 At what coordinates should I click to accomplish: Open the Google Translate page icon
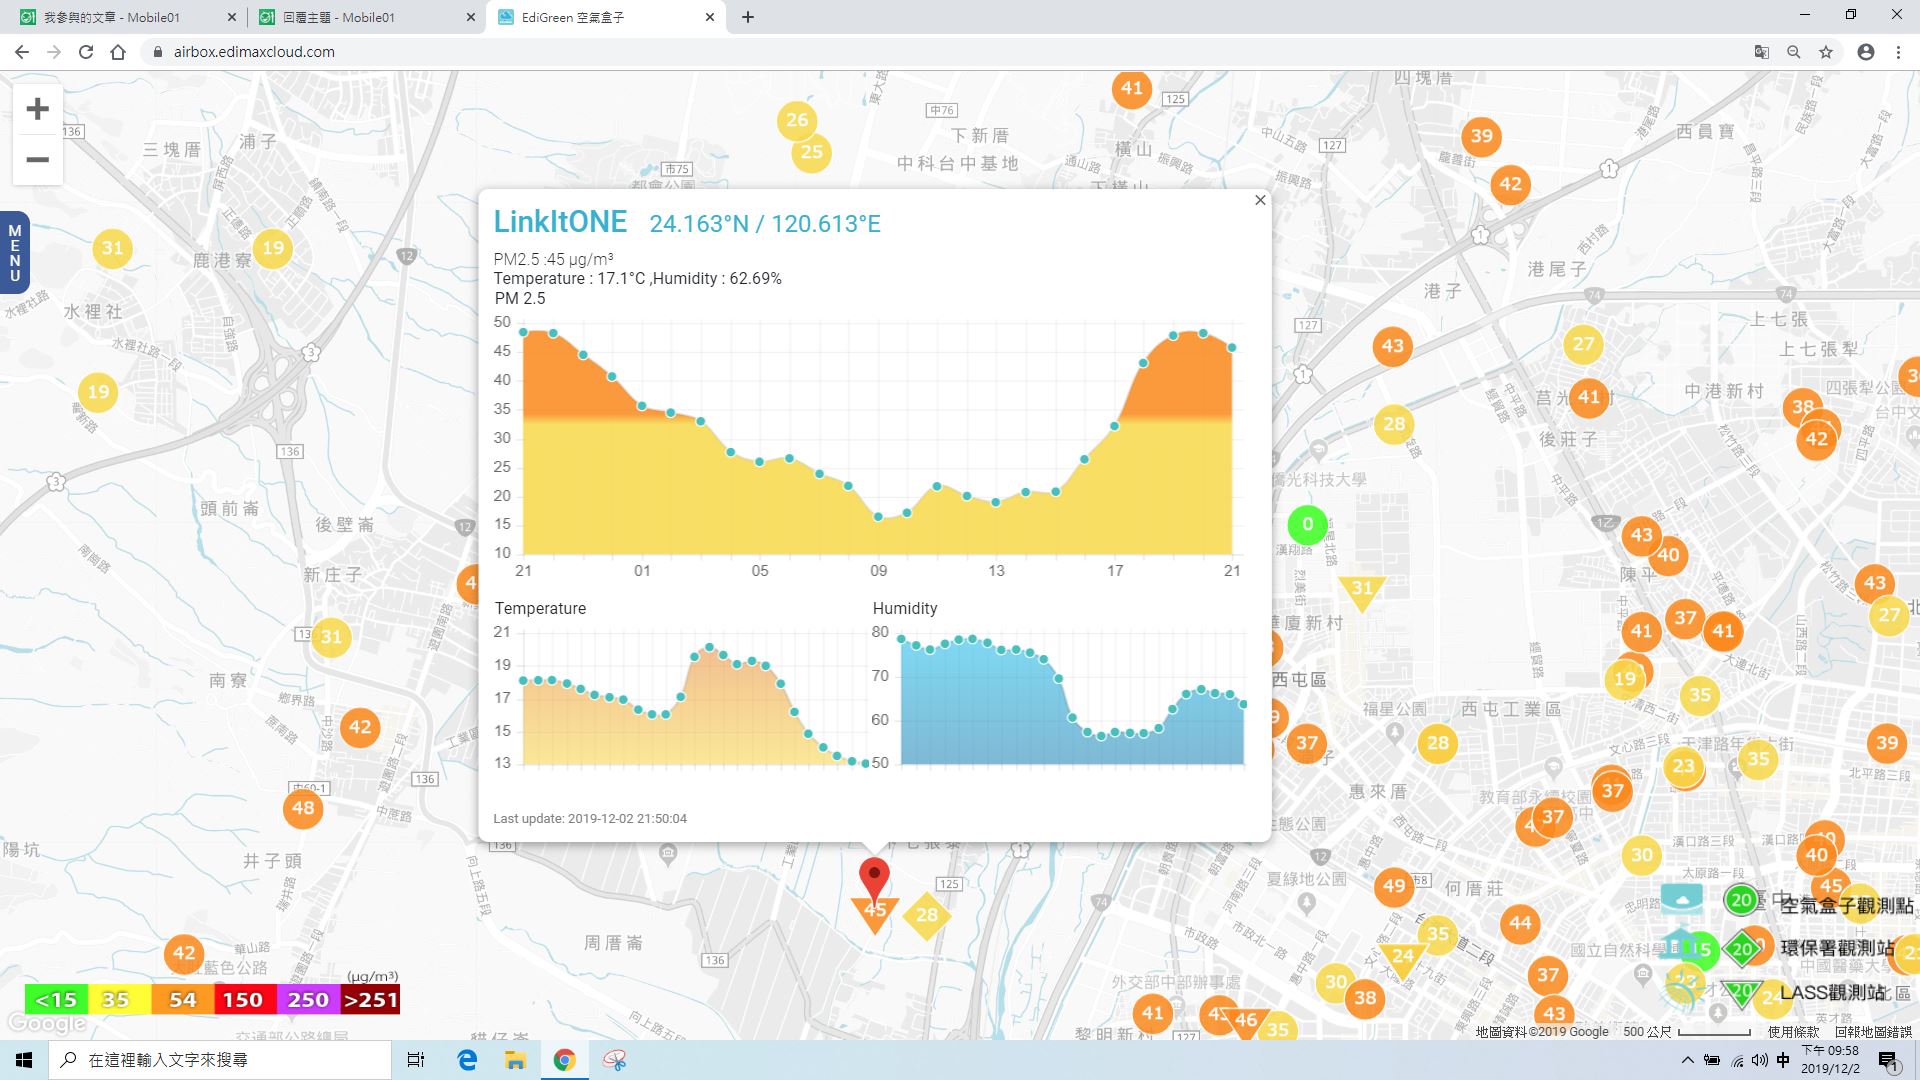[1762, 52]
